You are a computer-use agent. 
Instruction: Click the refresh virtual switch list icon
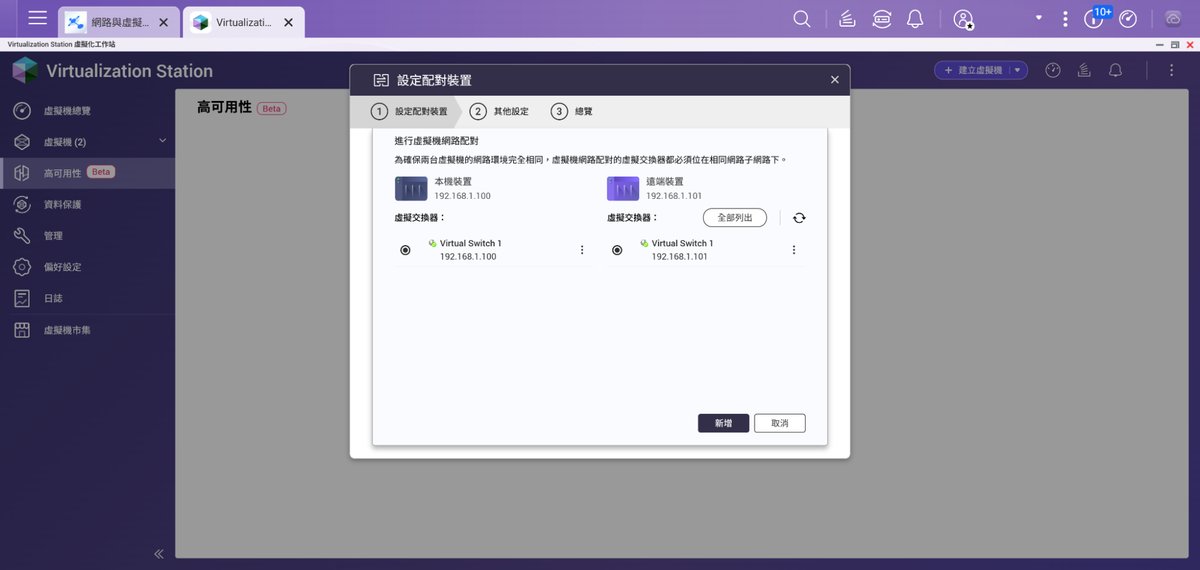tap(798, 218)
